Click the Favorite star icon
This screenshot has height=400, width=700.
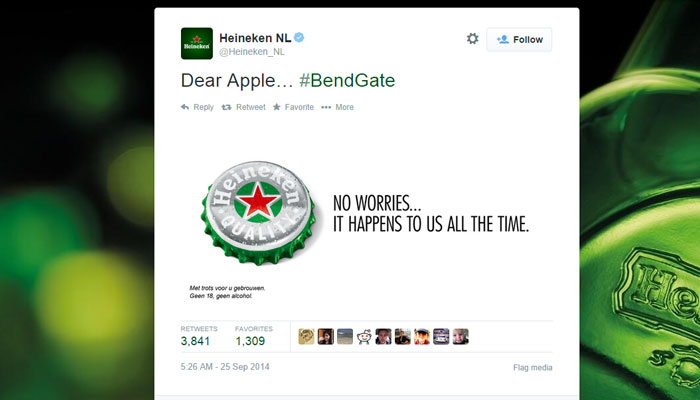click(x=277, y=107)
